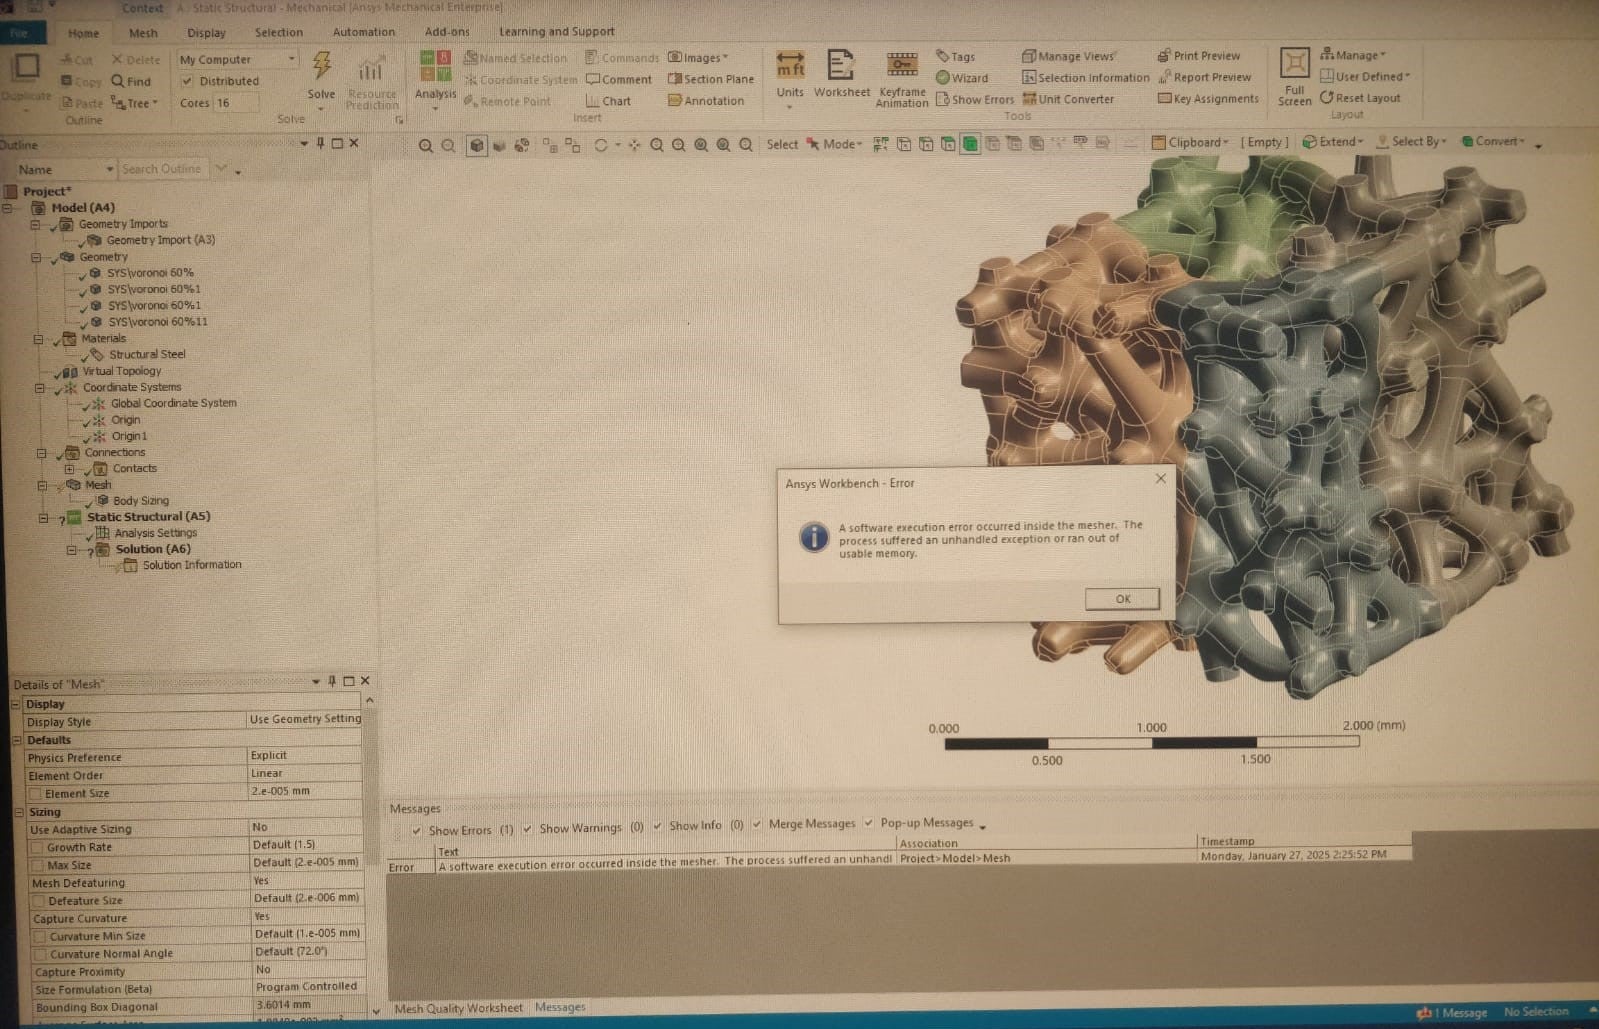The width and height of the screenshot is (1599, 1029).
Task: Launch the Wizard
Action: click(962, 78)
